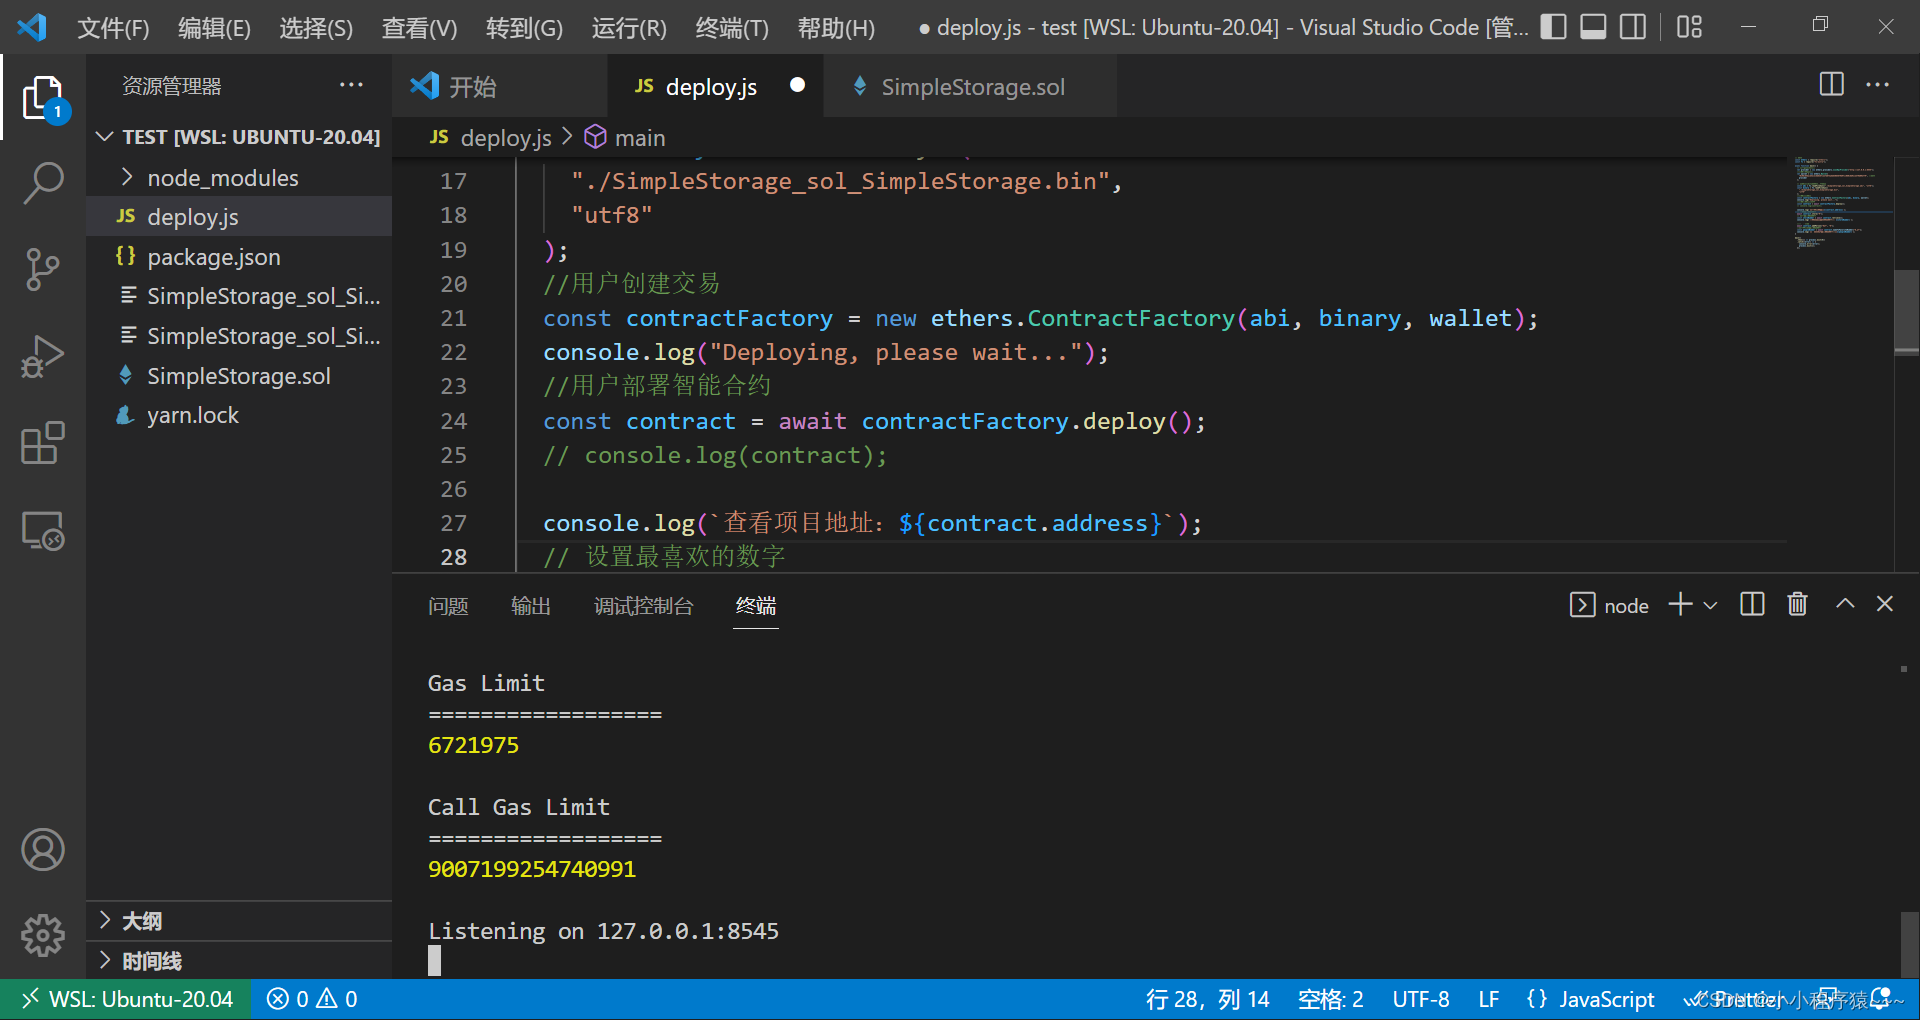Switch to the 输出 panel tab

531,606
